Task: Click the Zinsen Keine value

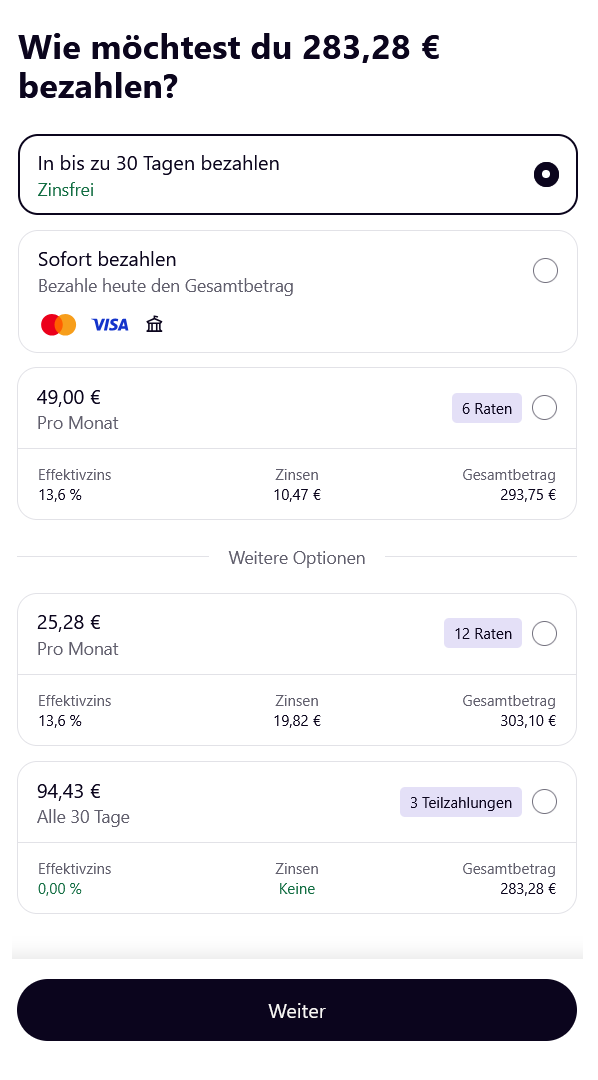Action: click(x=297, y=889)
